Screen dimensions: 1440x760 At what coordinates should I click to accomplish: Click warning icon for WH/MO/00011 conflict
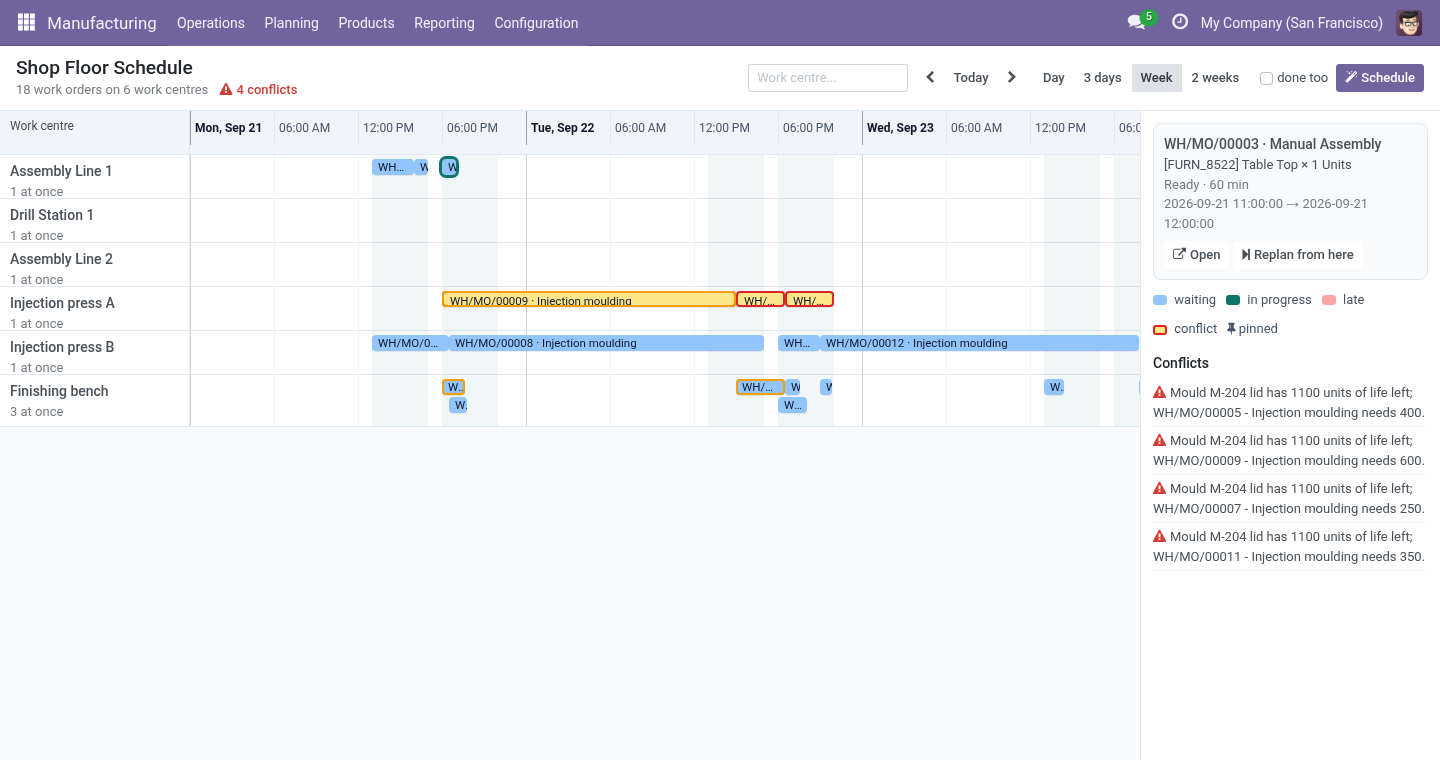click(x=1160, y=536)
